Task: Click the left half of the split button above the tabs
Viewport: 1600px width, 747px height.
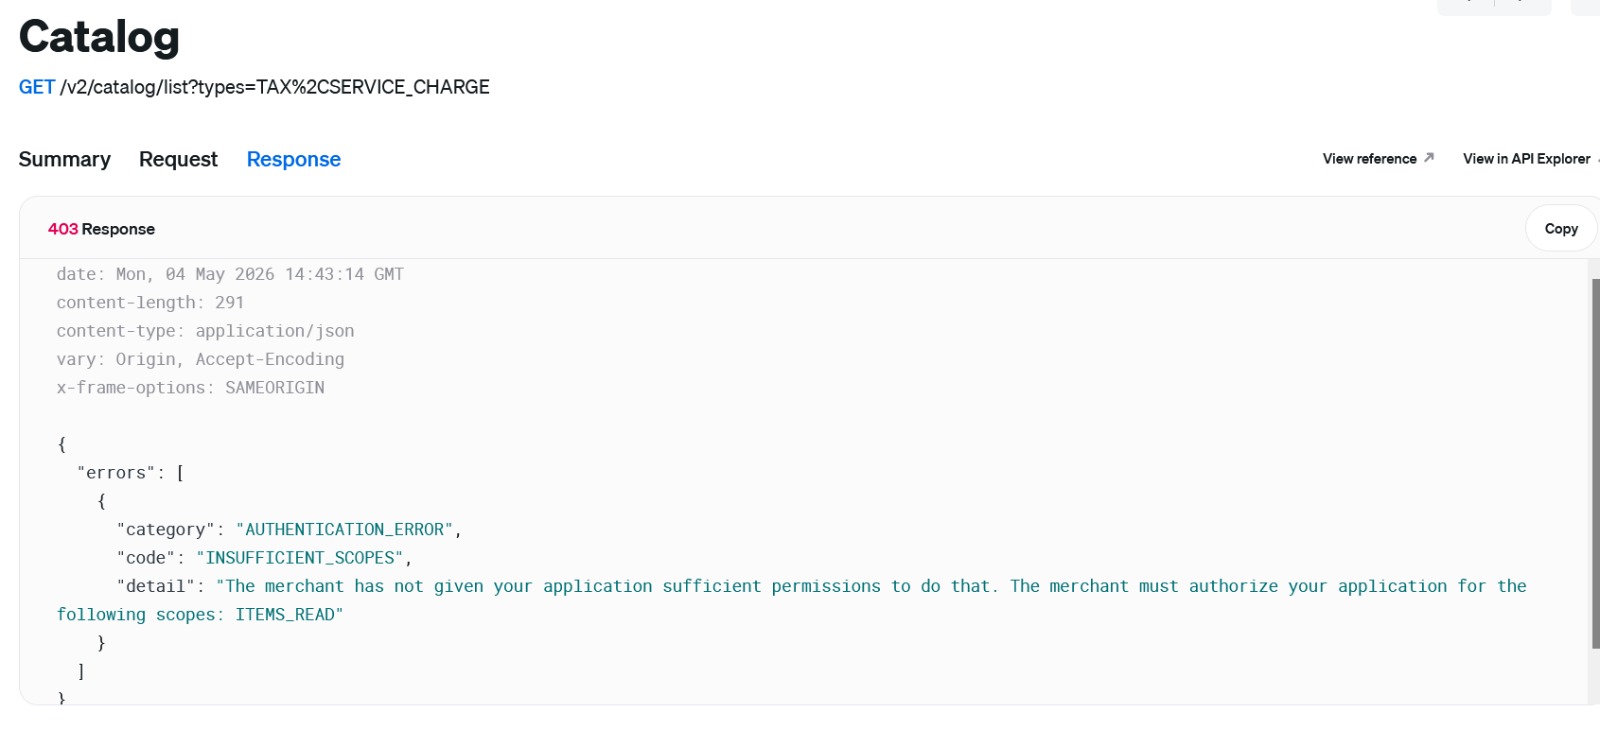Action: pos(1466,6)
